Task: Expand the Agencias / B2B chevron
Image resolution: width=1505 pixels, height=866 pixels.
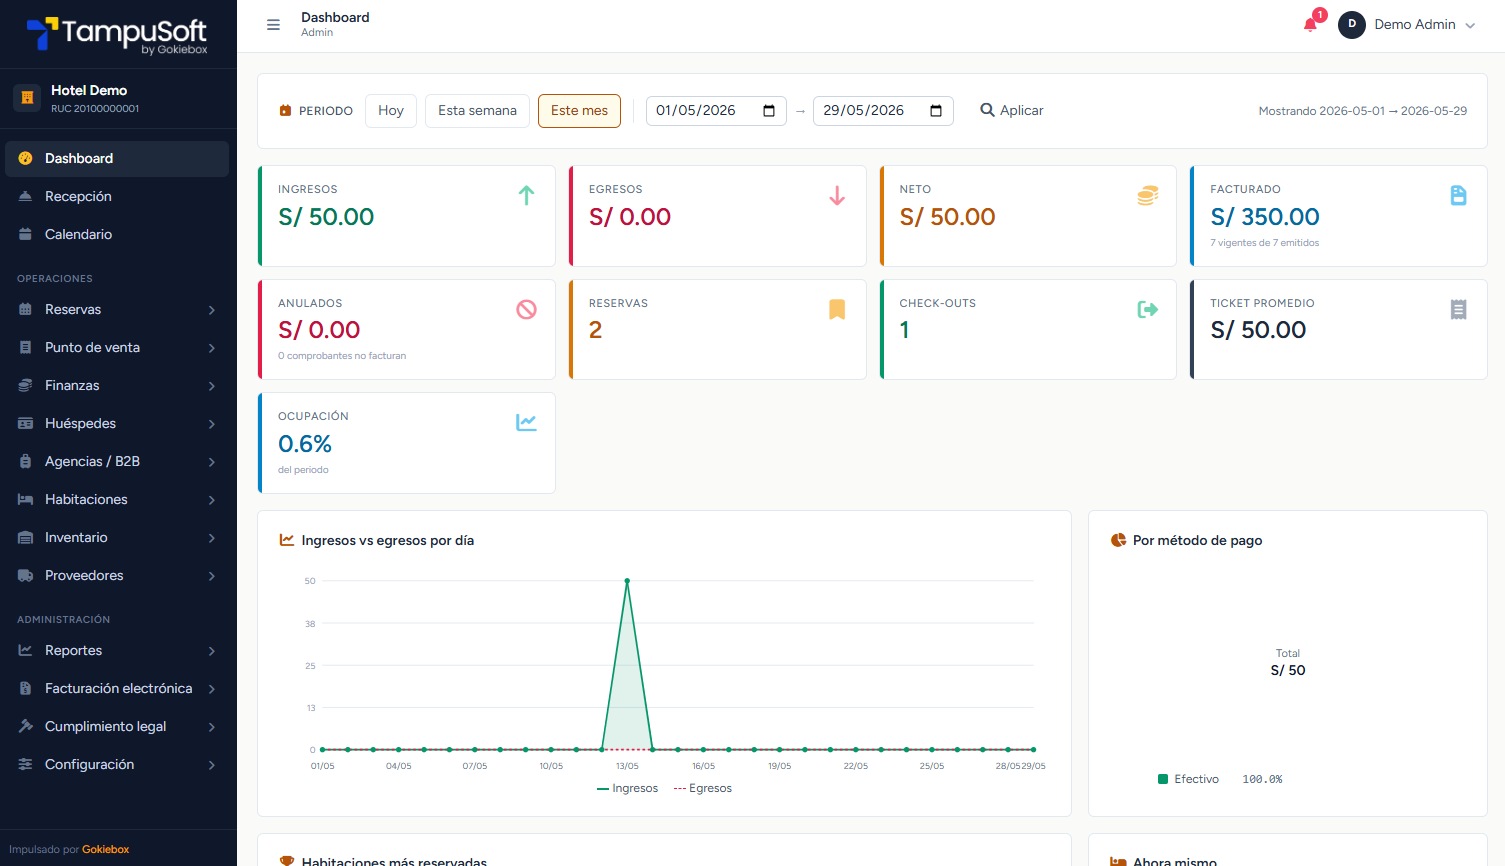Action: [x=212, y=462]
